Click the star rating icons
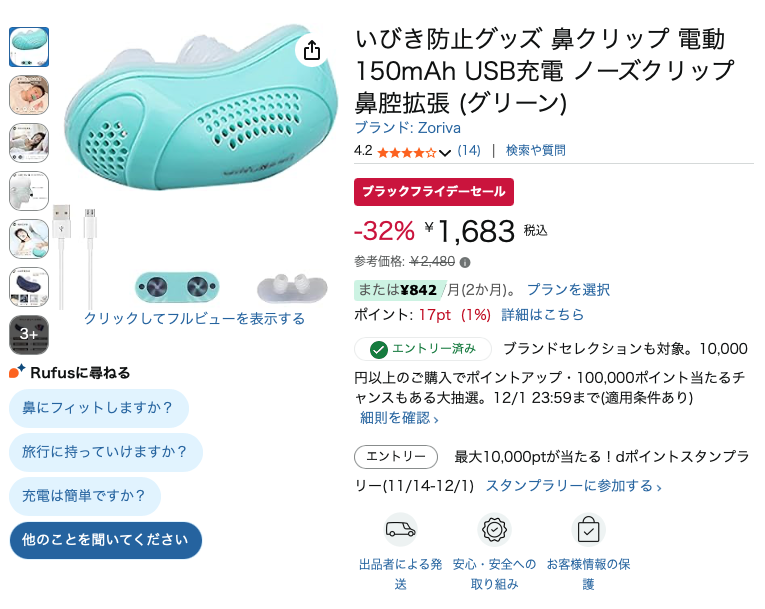 pos(406,152)
